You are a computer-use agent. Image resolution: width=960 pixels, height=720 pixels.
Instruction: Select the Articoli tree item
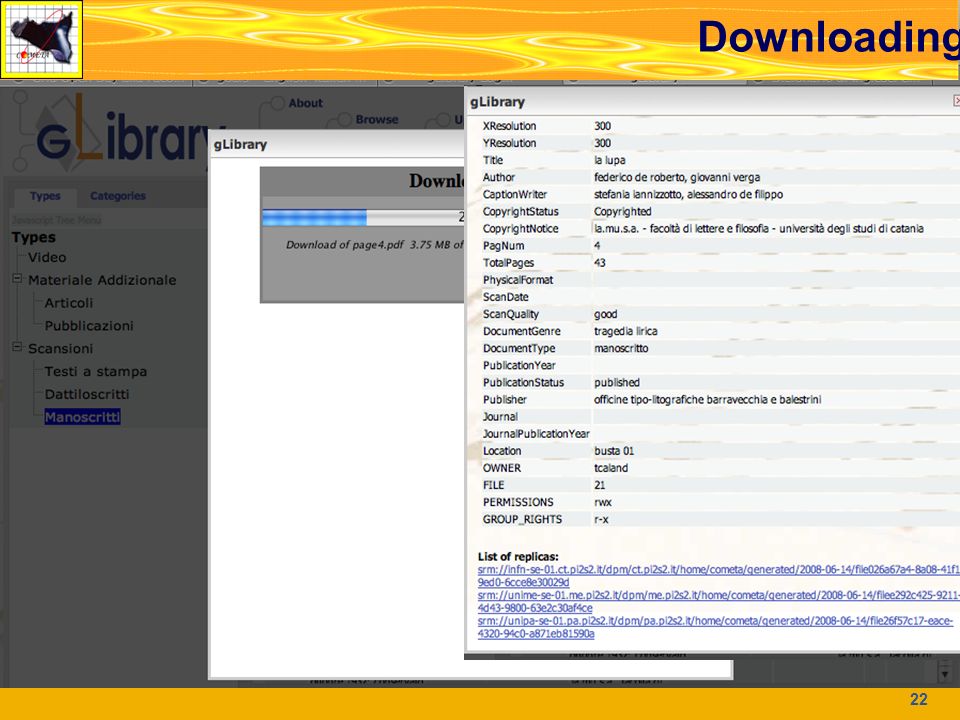point(69,303)
